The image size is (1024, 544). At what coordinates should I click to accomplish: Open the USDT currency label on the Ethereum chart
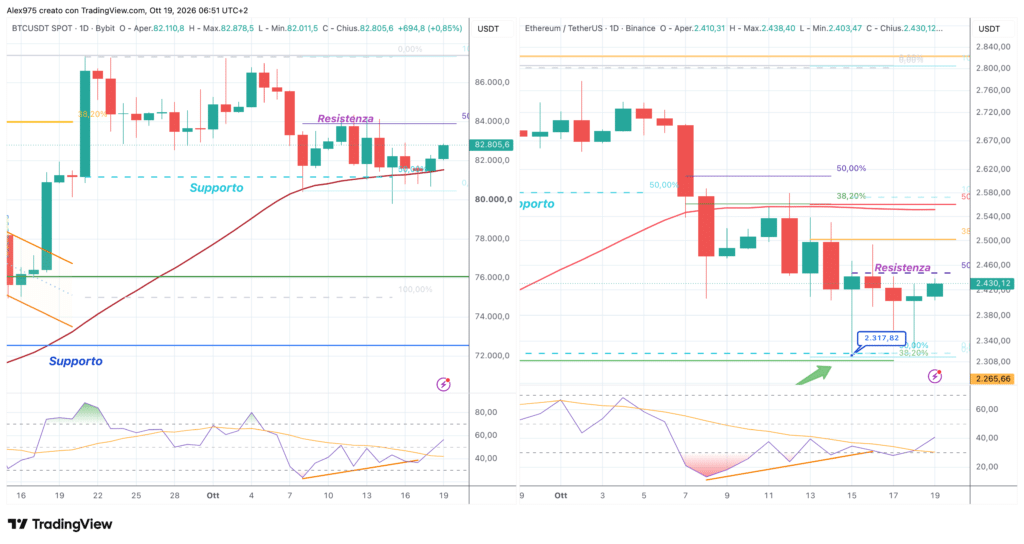pos(989,29)
